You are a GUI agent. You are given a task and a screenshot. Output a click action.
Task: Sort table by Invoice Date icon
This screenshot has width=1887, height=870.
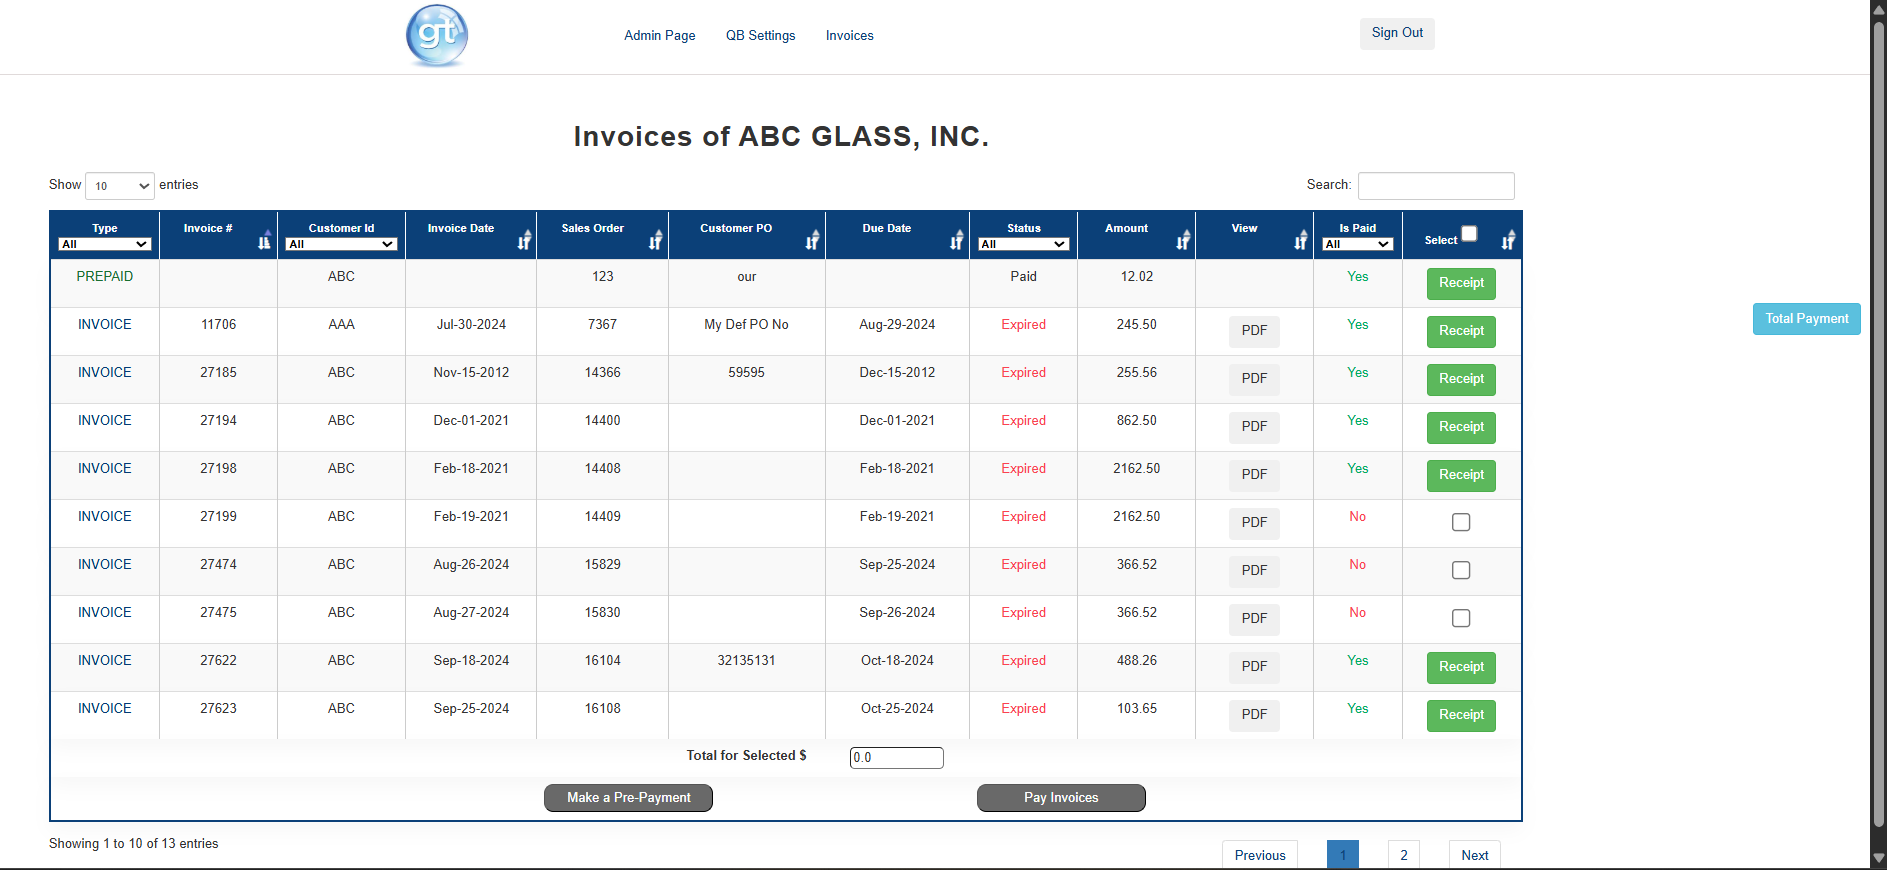pyautogui.click(x=524, y=240)
